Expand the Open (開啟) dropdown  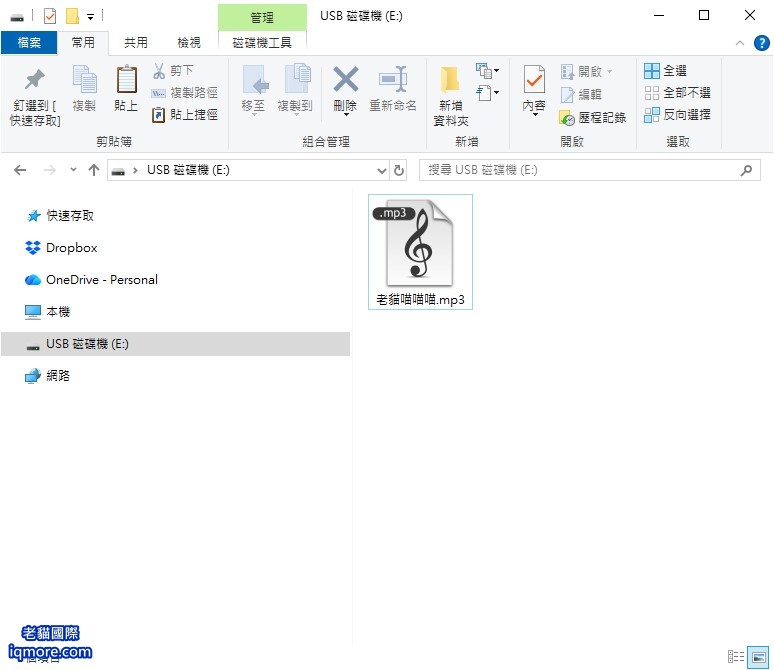pos(610,72)
